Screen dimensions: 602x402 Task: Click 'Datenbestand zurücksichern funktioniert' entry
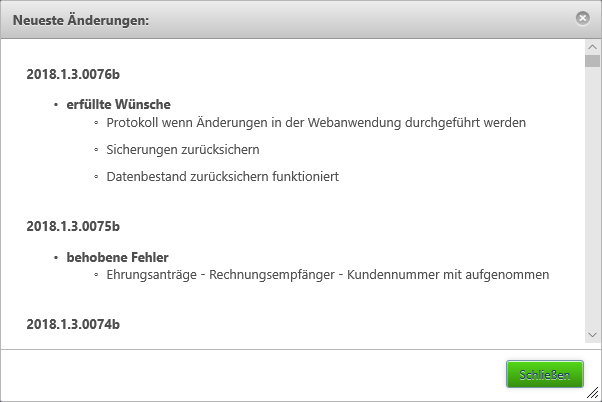[223, 177]
